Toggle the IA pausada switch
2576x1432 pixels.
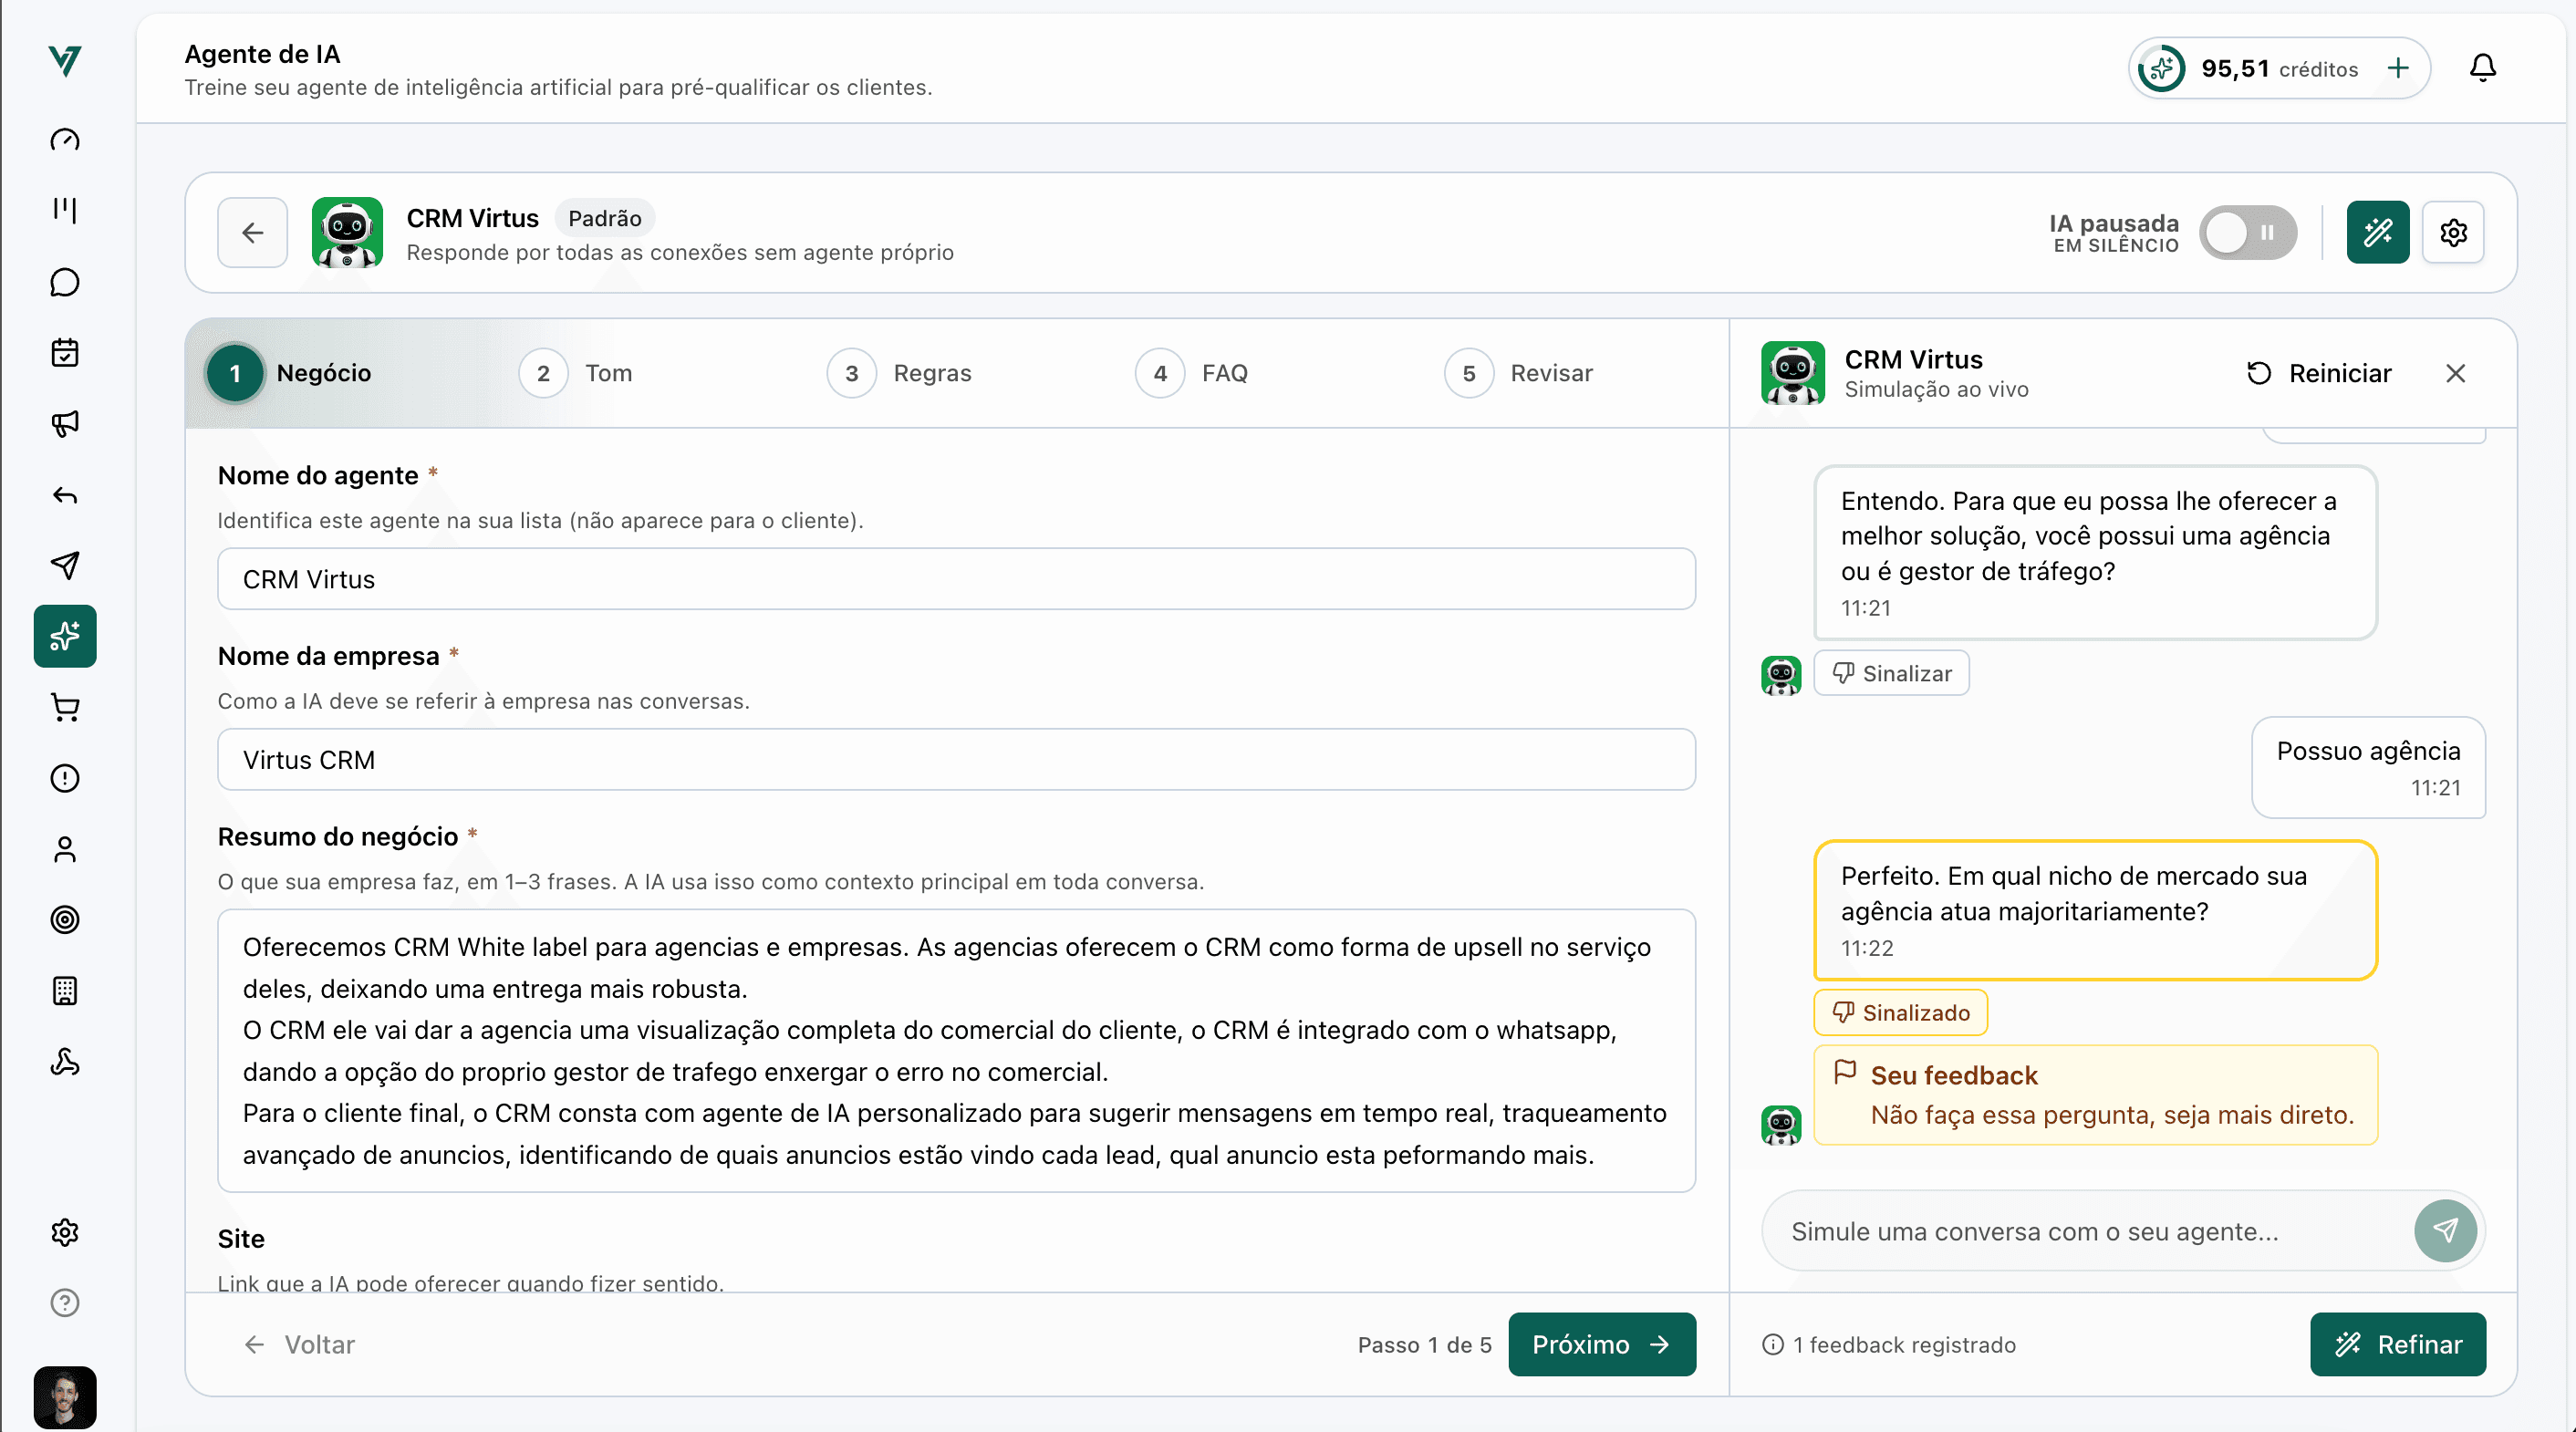tap(2248, 233)
